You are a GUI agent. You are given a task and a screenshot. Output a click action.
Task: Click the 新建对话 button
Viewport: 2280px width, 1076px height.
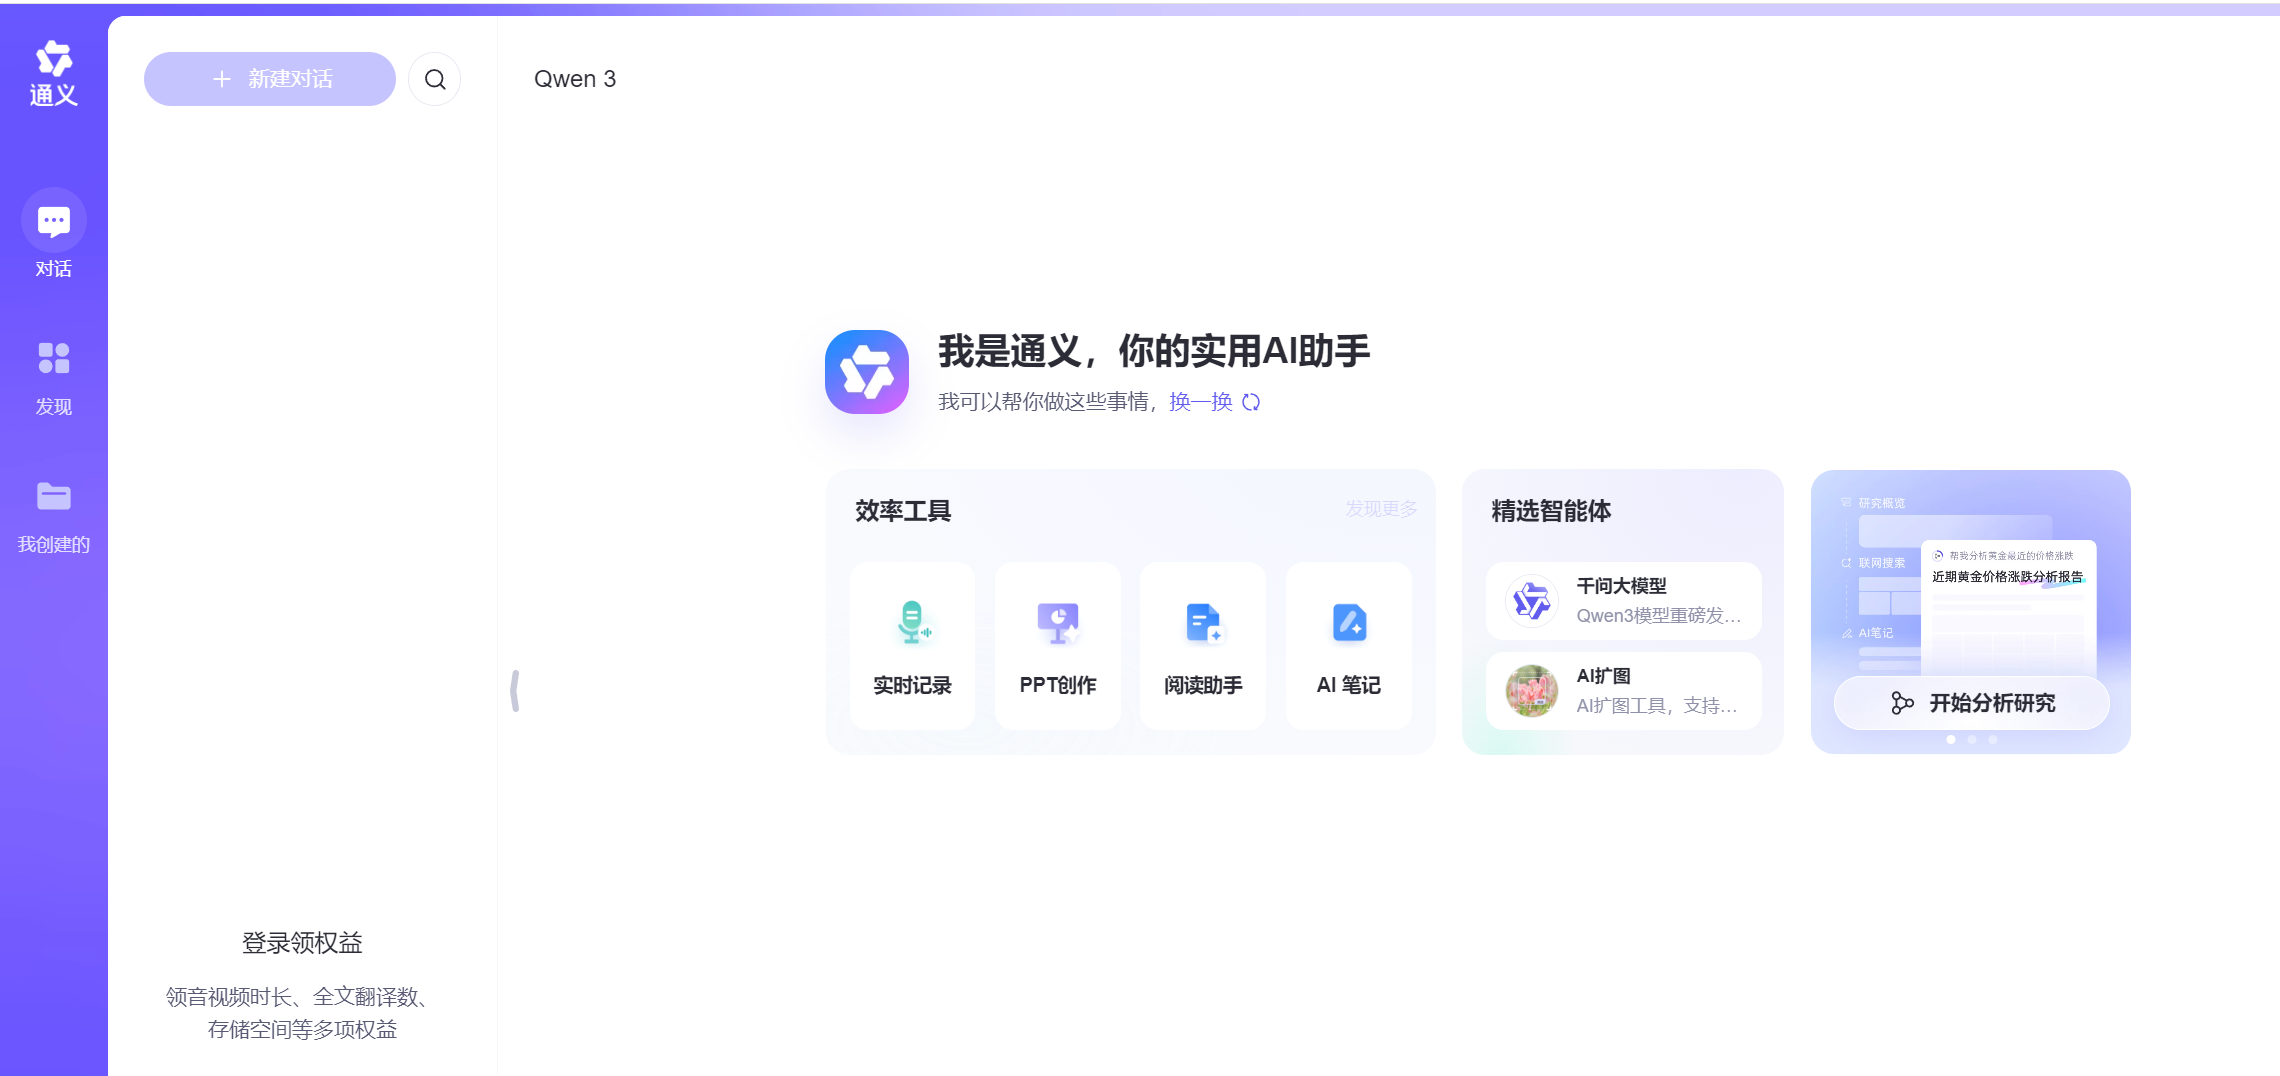[x=270, y=79]
